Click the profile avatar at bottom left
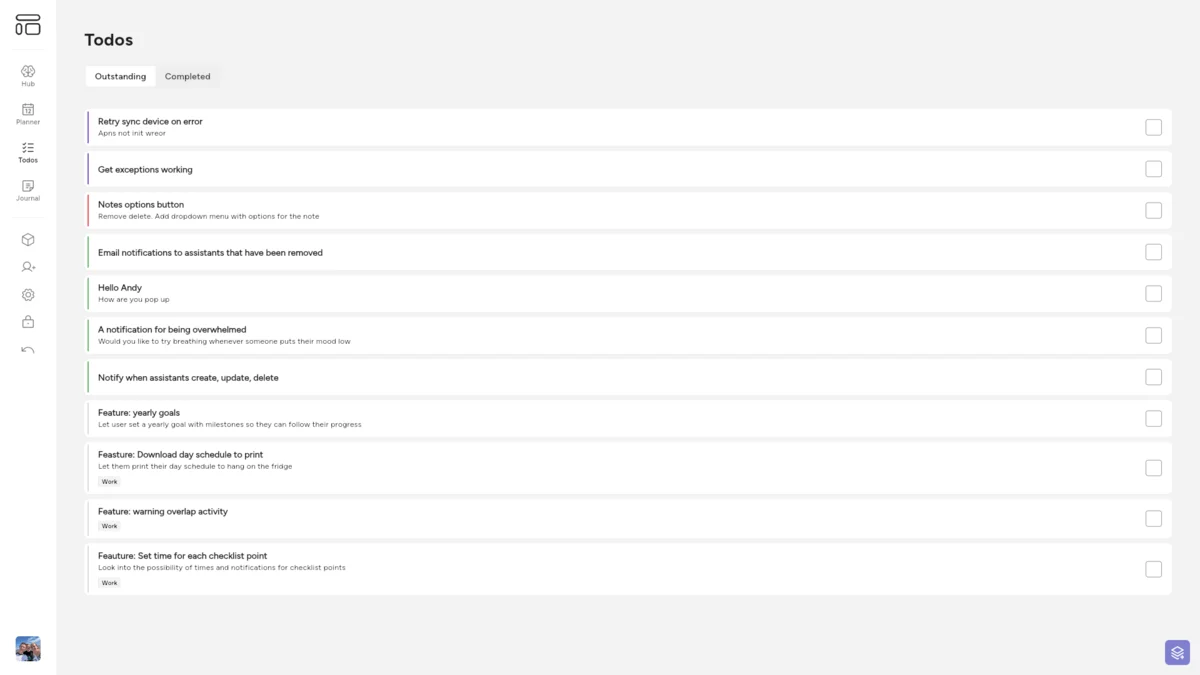 coord(28,648)
